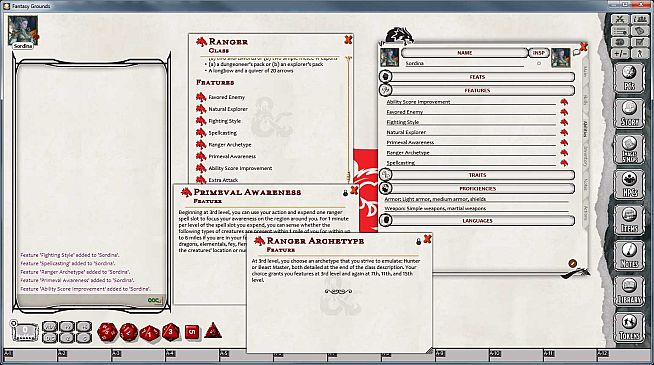Toggle the lock on Primeval Awareness window
Screen dimensions: 654x365
(x=345, y=193)
